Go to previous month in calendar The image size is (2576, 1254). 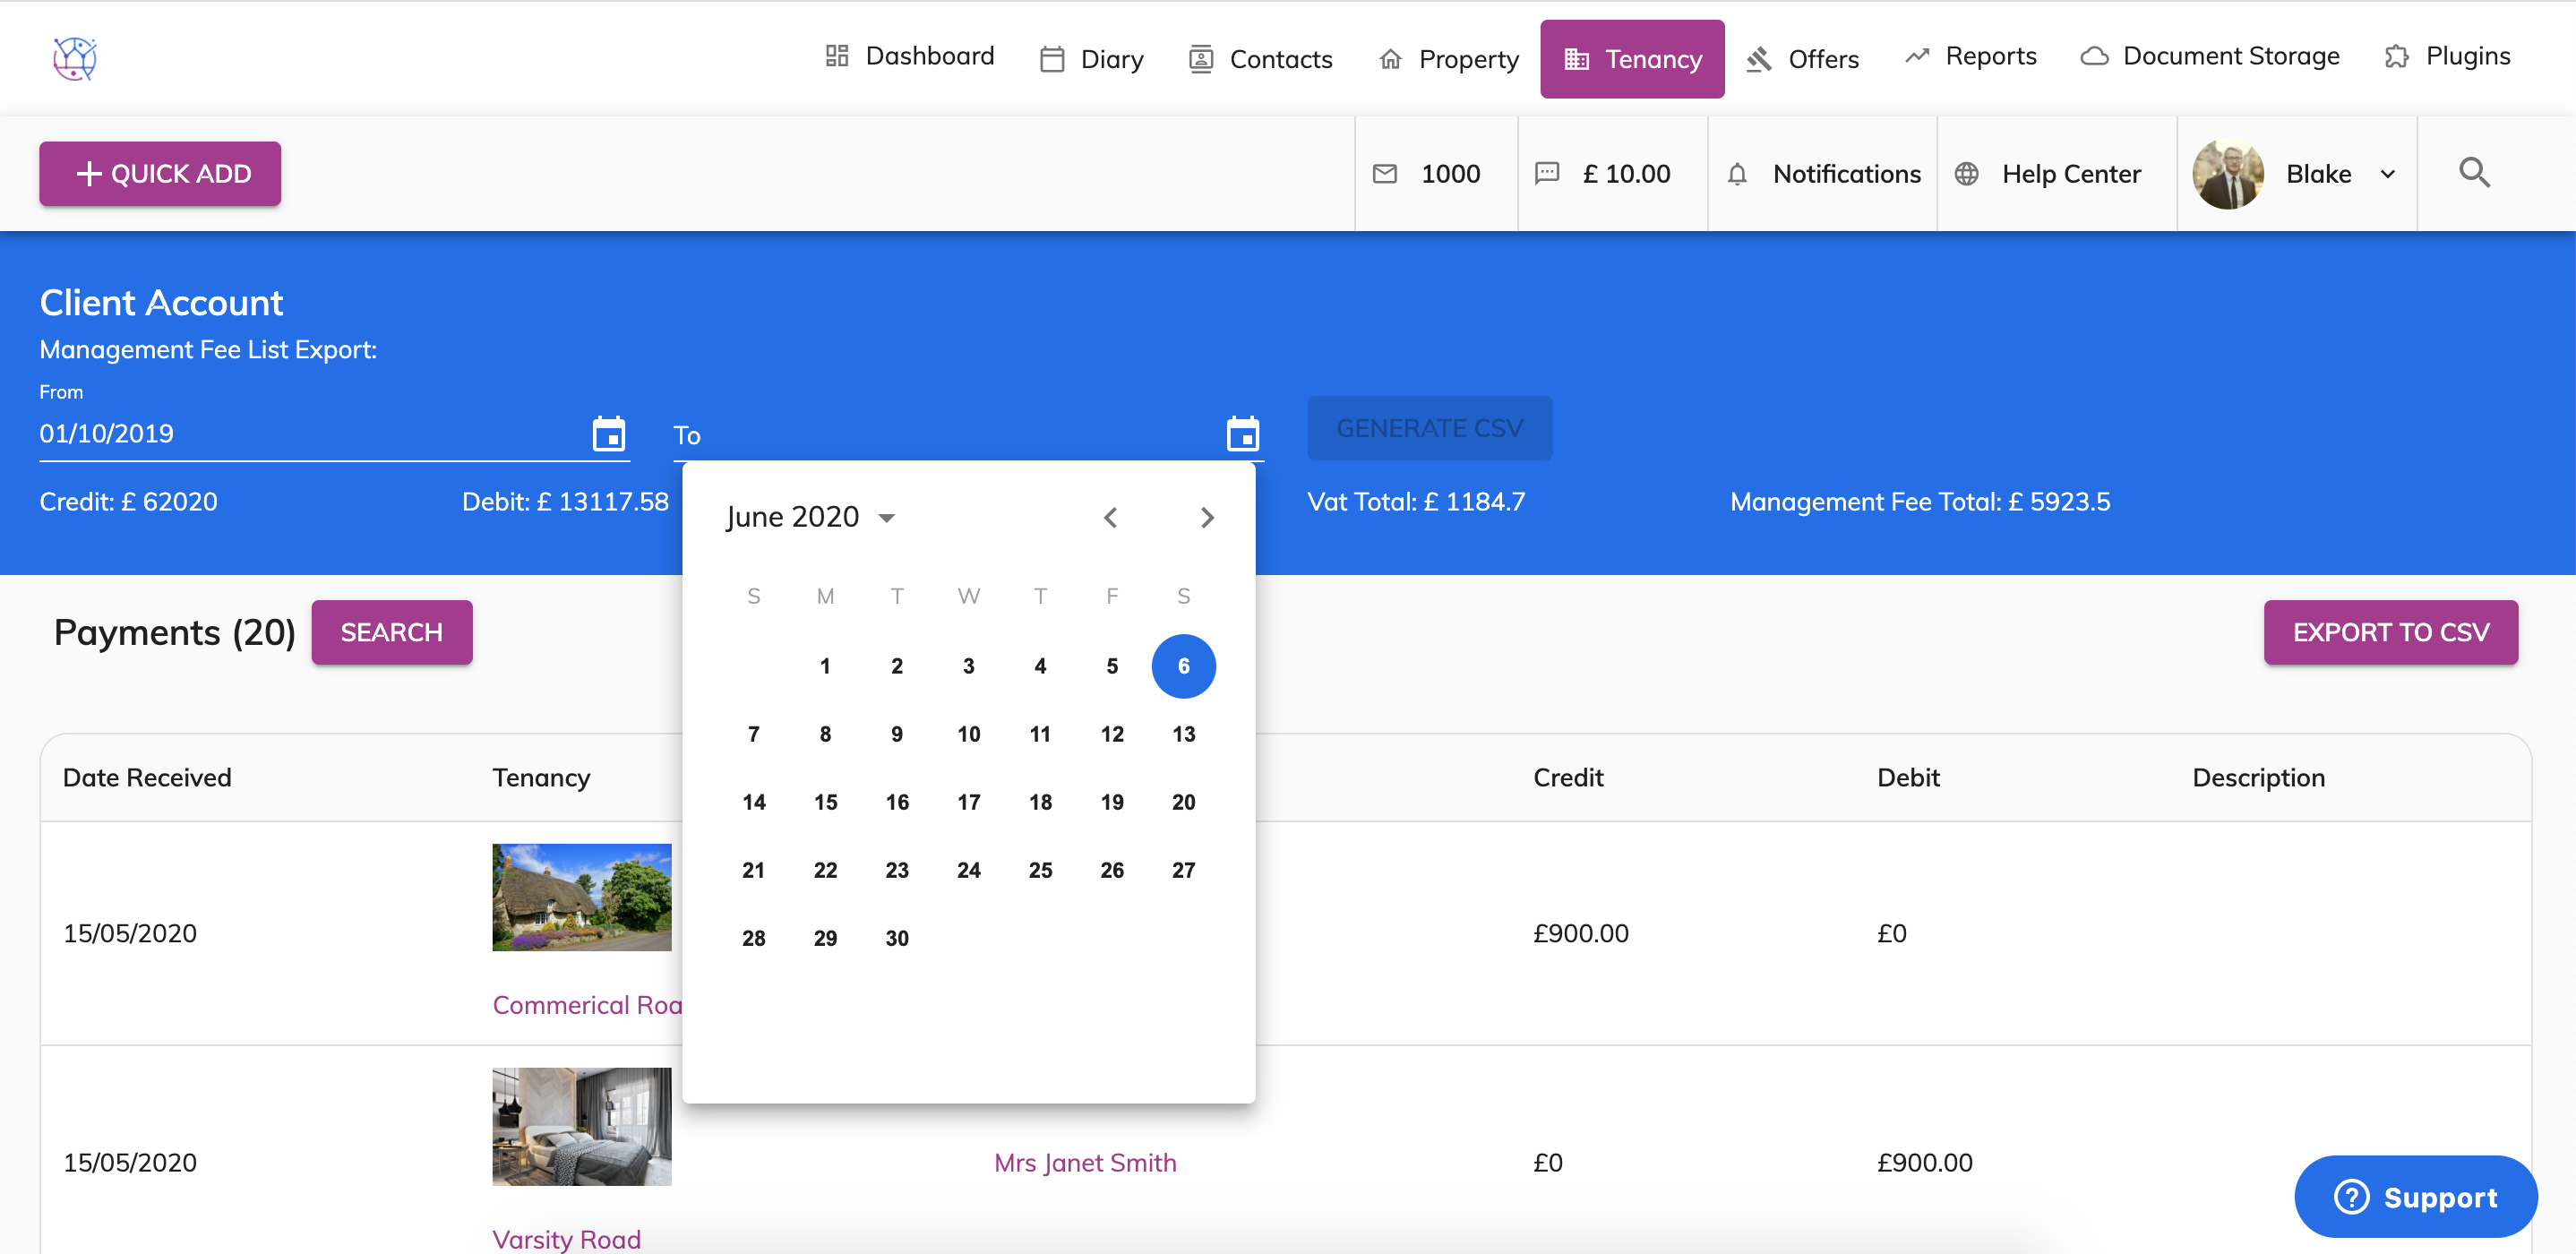pos(1110,517)
